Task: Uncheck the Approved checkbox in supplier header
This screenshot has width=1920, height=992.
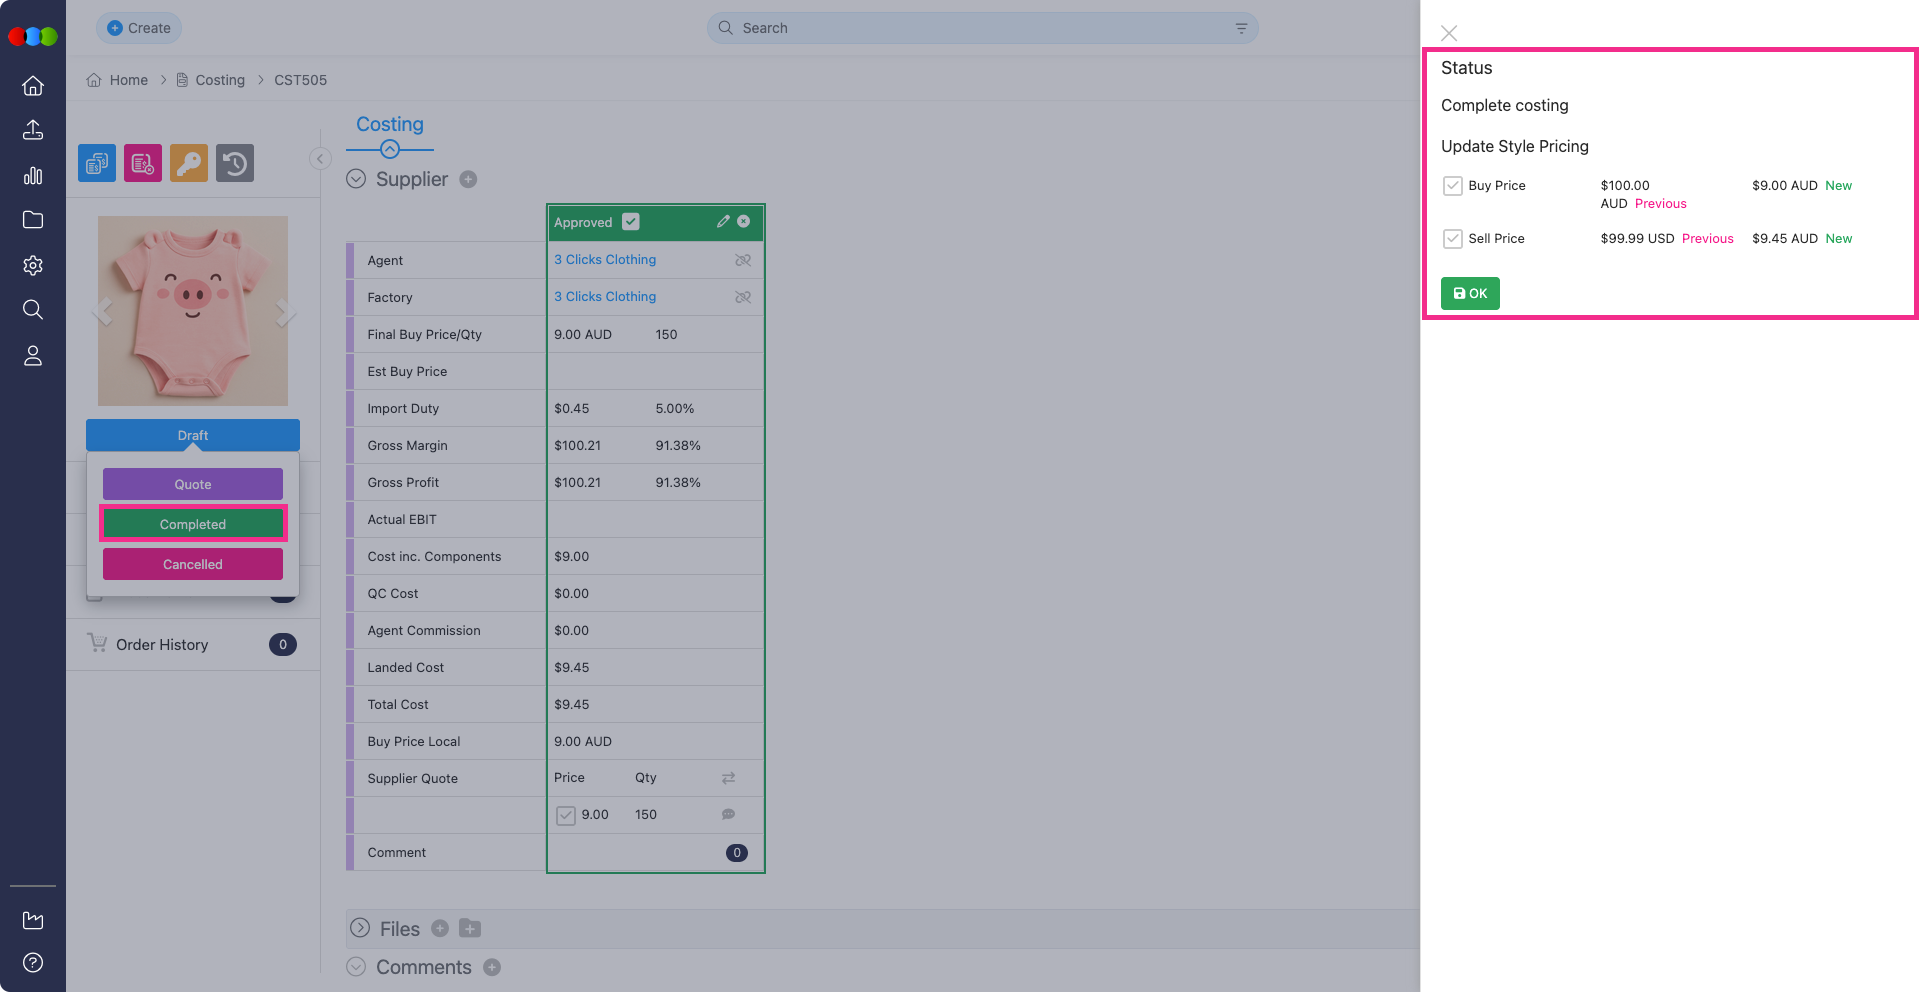Action: pyautogui.click(x=631, y=222)
